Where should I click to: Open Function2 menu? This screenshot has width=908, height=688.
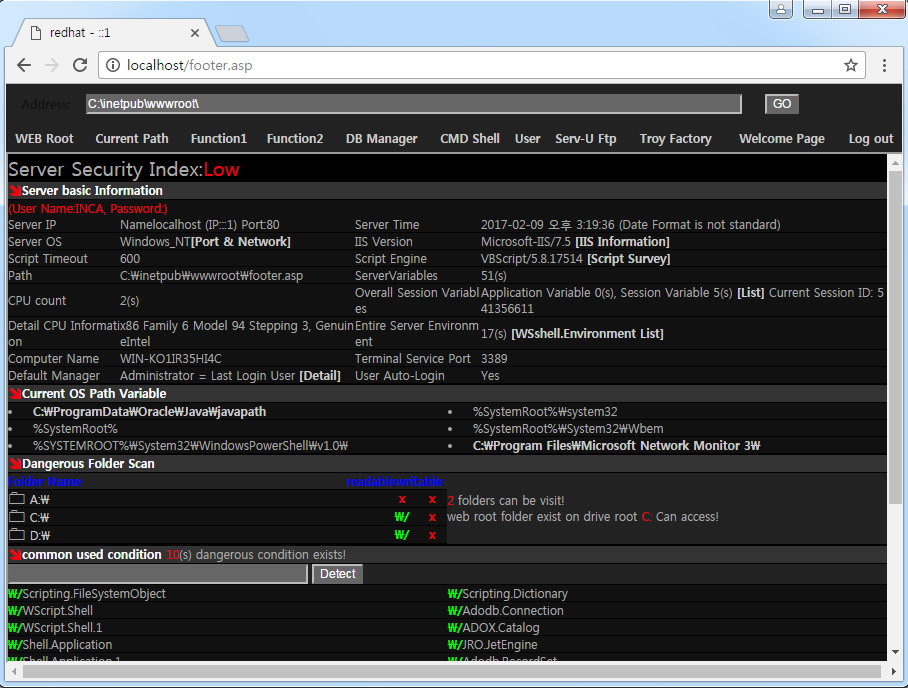click(295, 139)
